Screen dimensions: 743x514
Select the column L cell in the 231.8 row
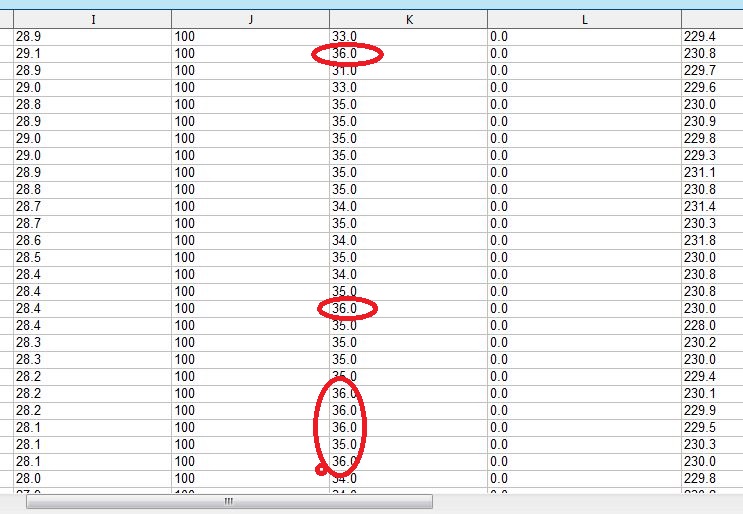[584, 240]
